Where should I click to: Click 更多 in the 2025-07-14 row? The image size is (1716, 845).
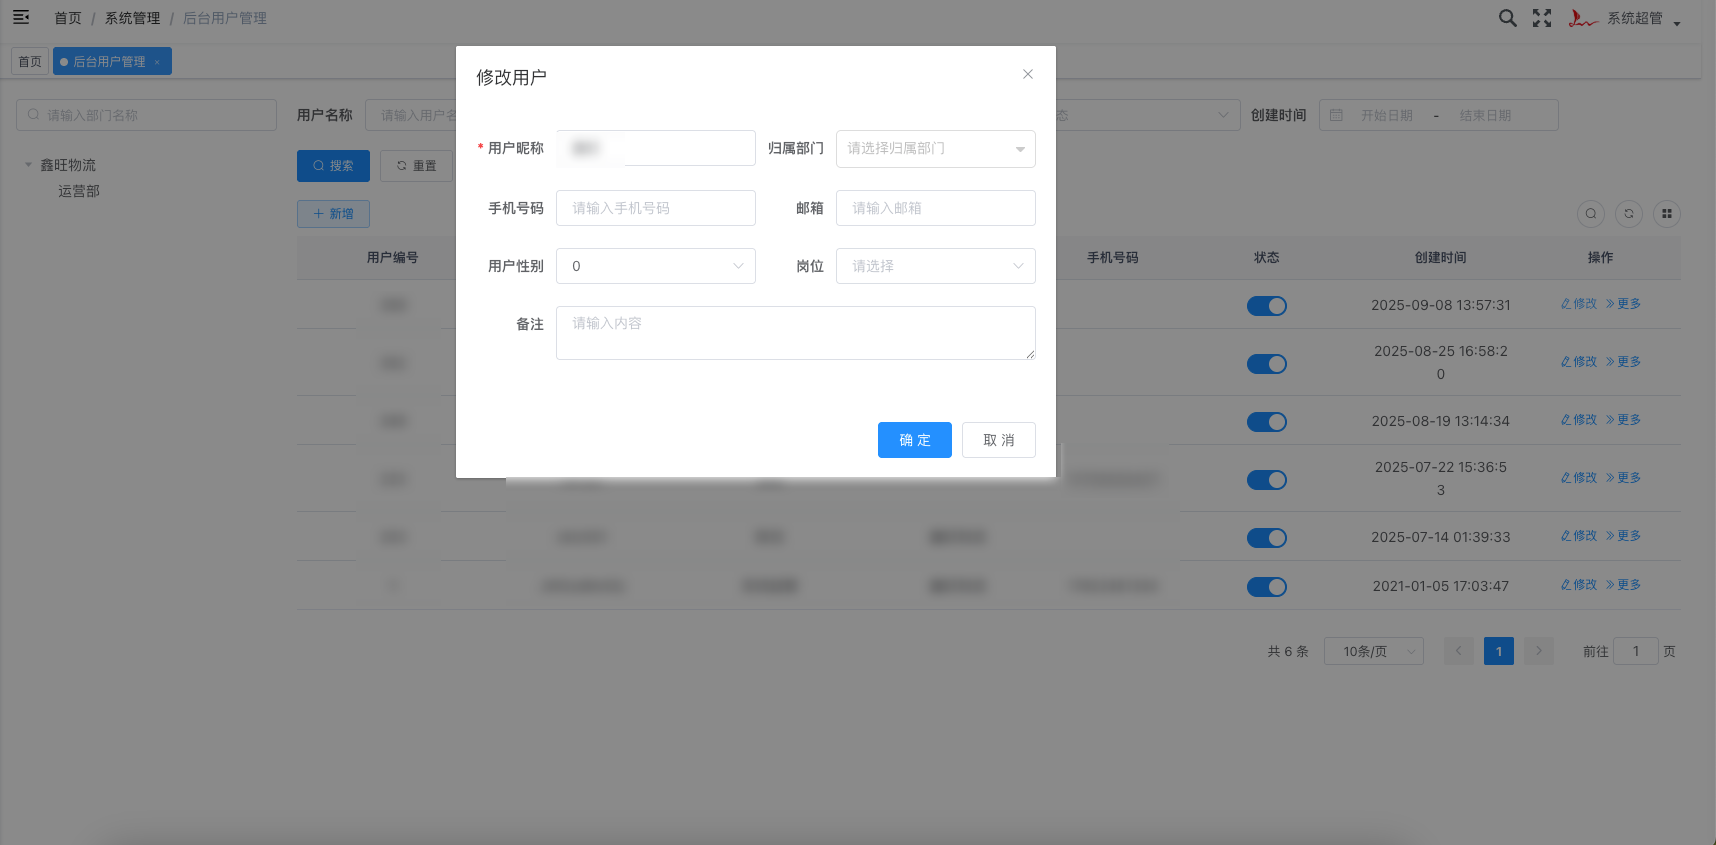pos(1623,536)
